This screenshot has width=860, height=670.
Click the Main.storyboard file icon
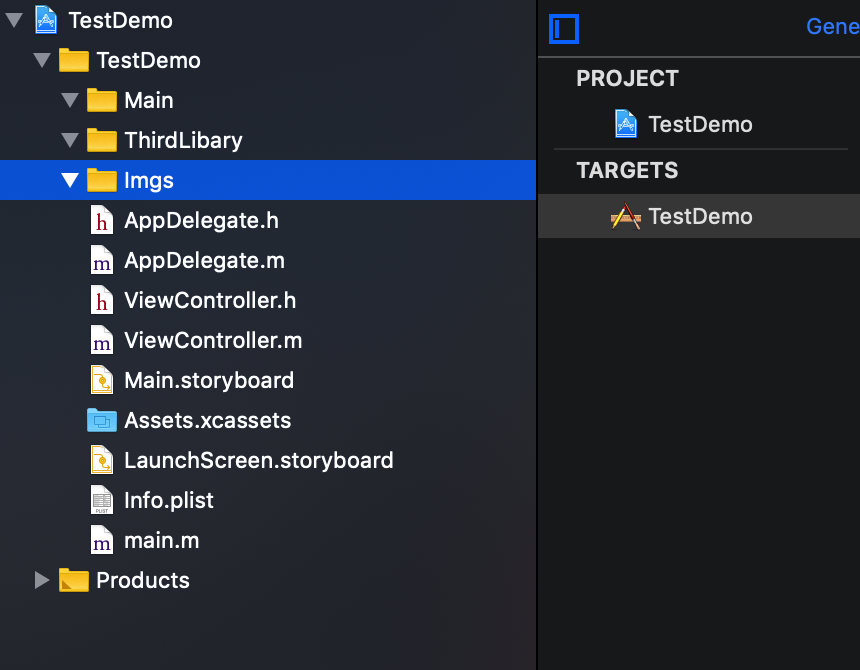(x=101, y=380)
